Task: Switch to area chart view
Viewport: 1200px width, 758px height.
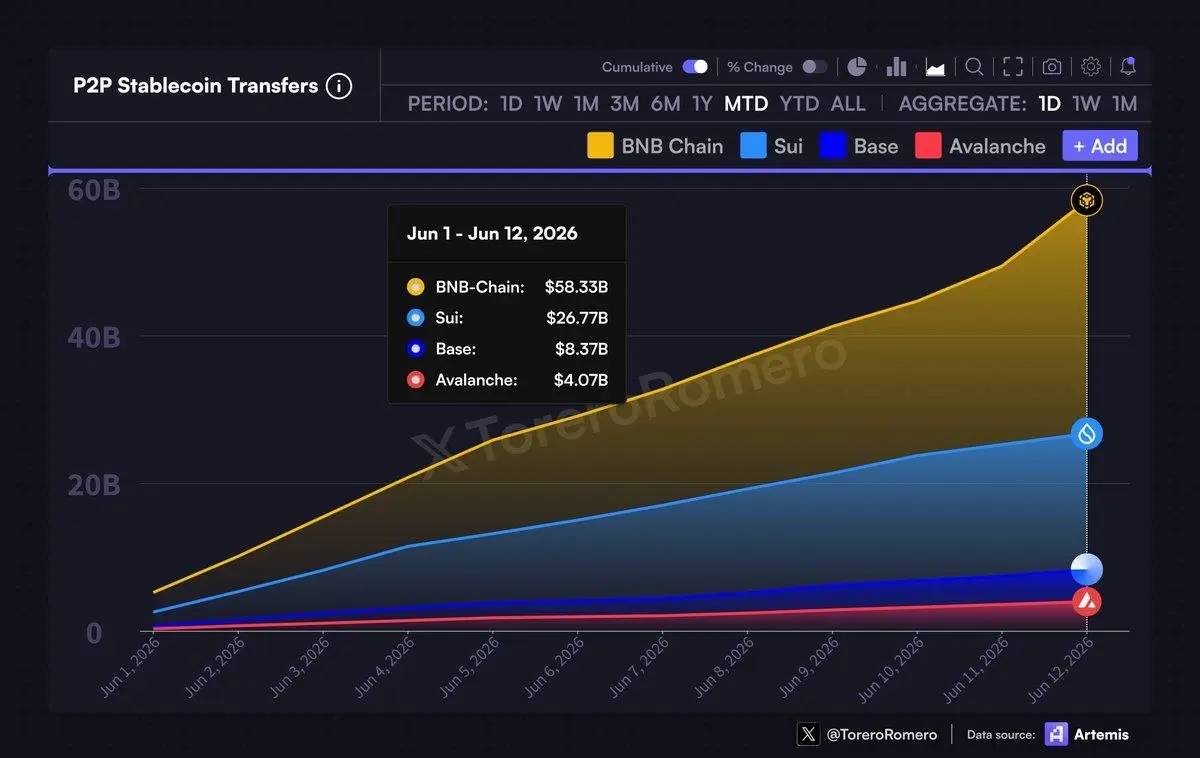Action: [935, 67]
